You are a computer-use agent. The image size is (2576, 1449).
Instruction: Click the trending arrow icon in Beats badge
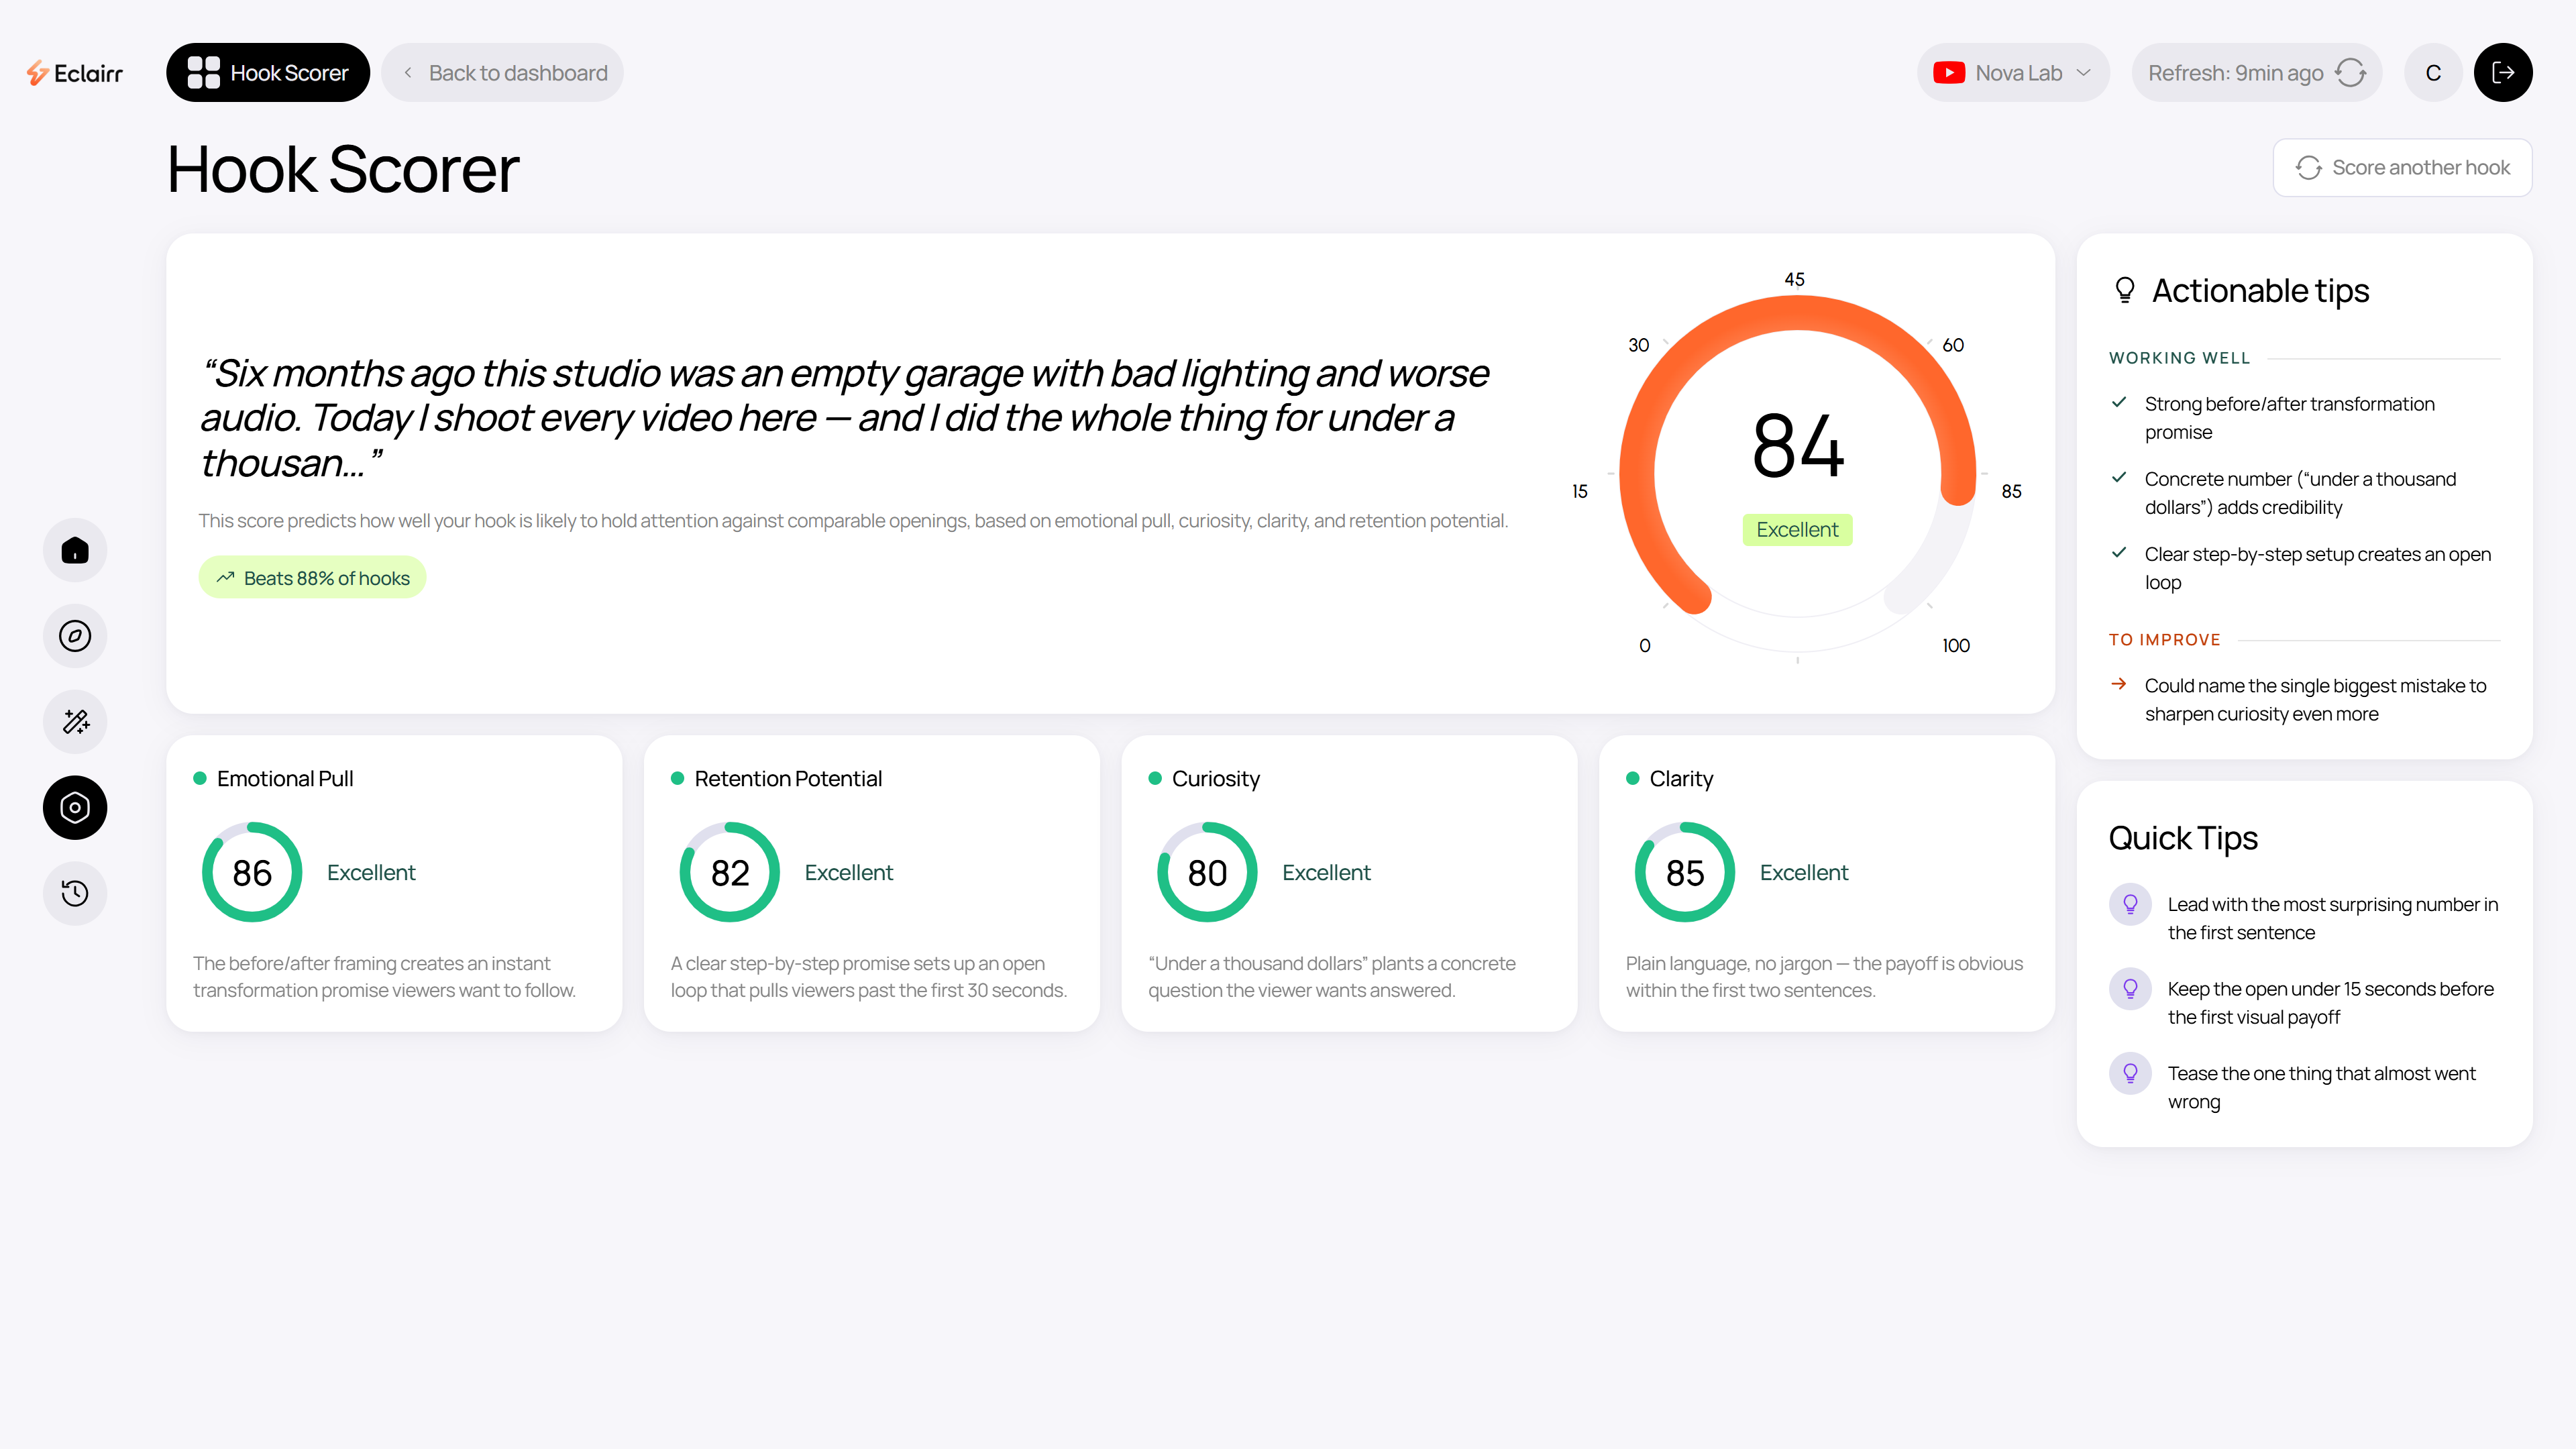226,577
